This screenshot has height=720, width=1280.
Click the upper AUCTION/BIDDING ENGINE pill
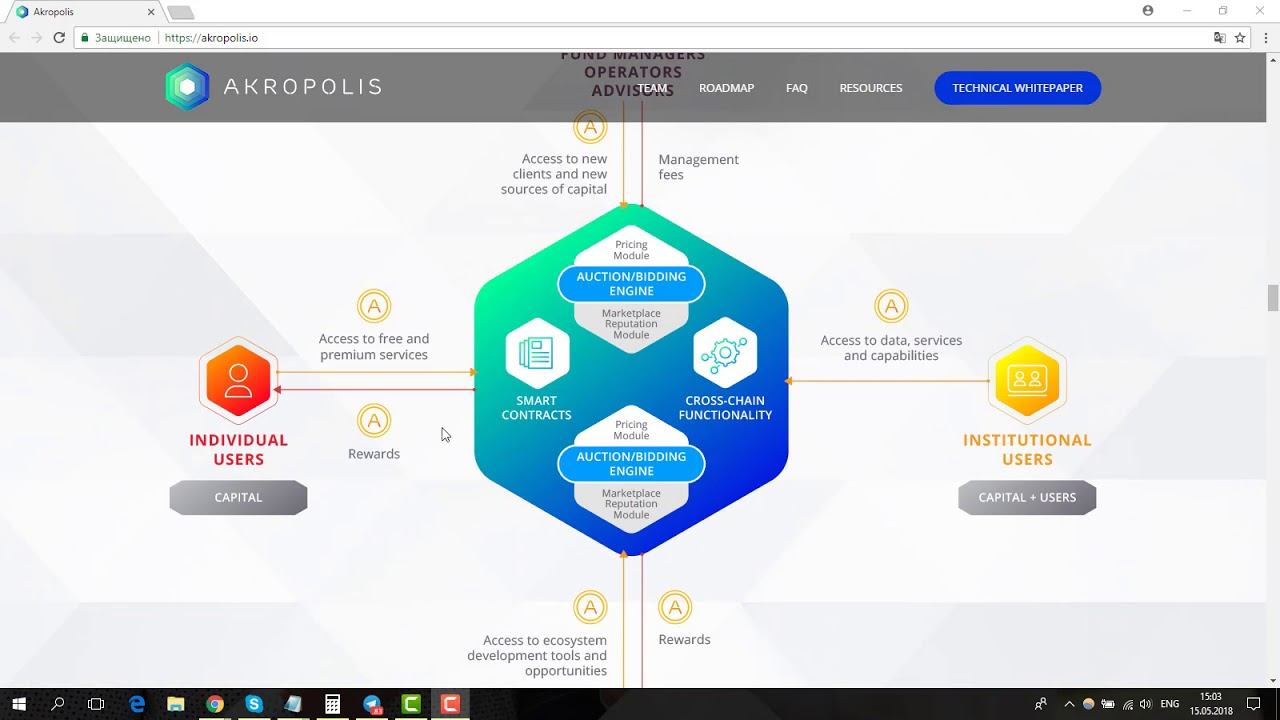click(x=631, y=284)
